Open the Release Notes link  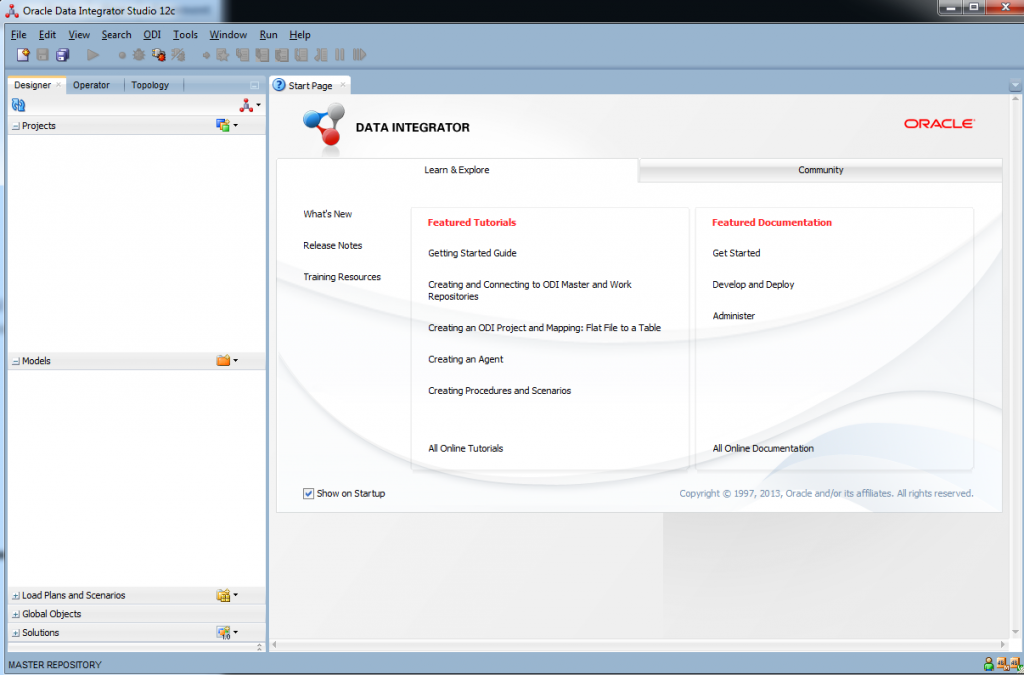(x=333, y=245)
